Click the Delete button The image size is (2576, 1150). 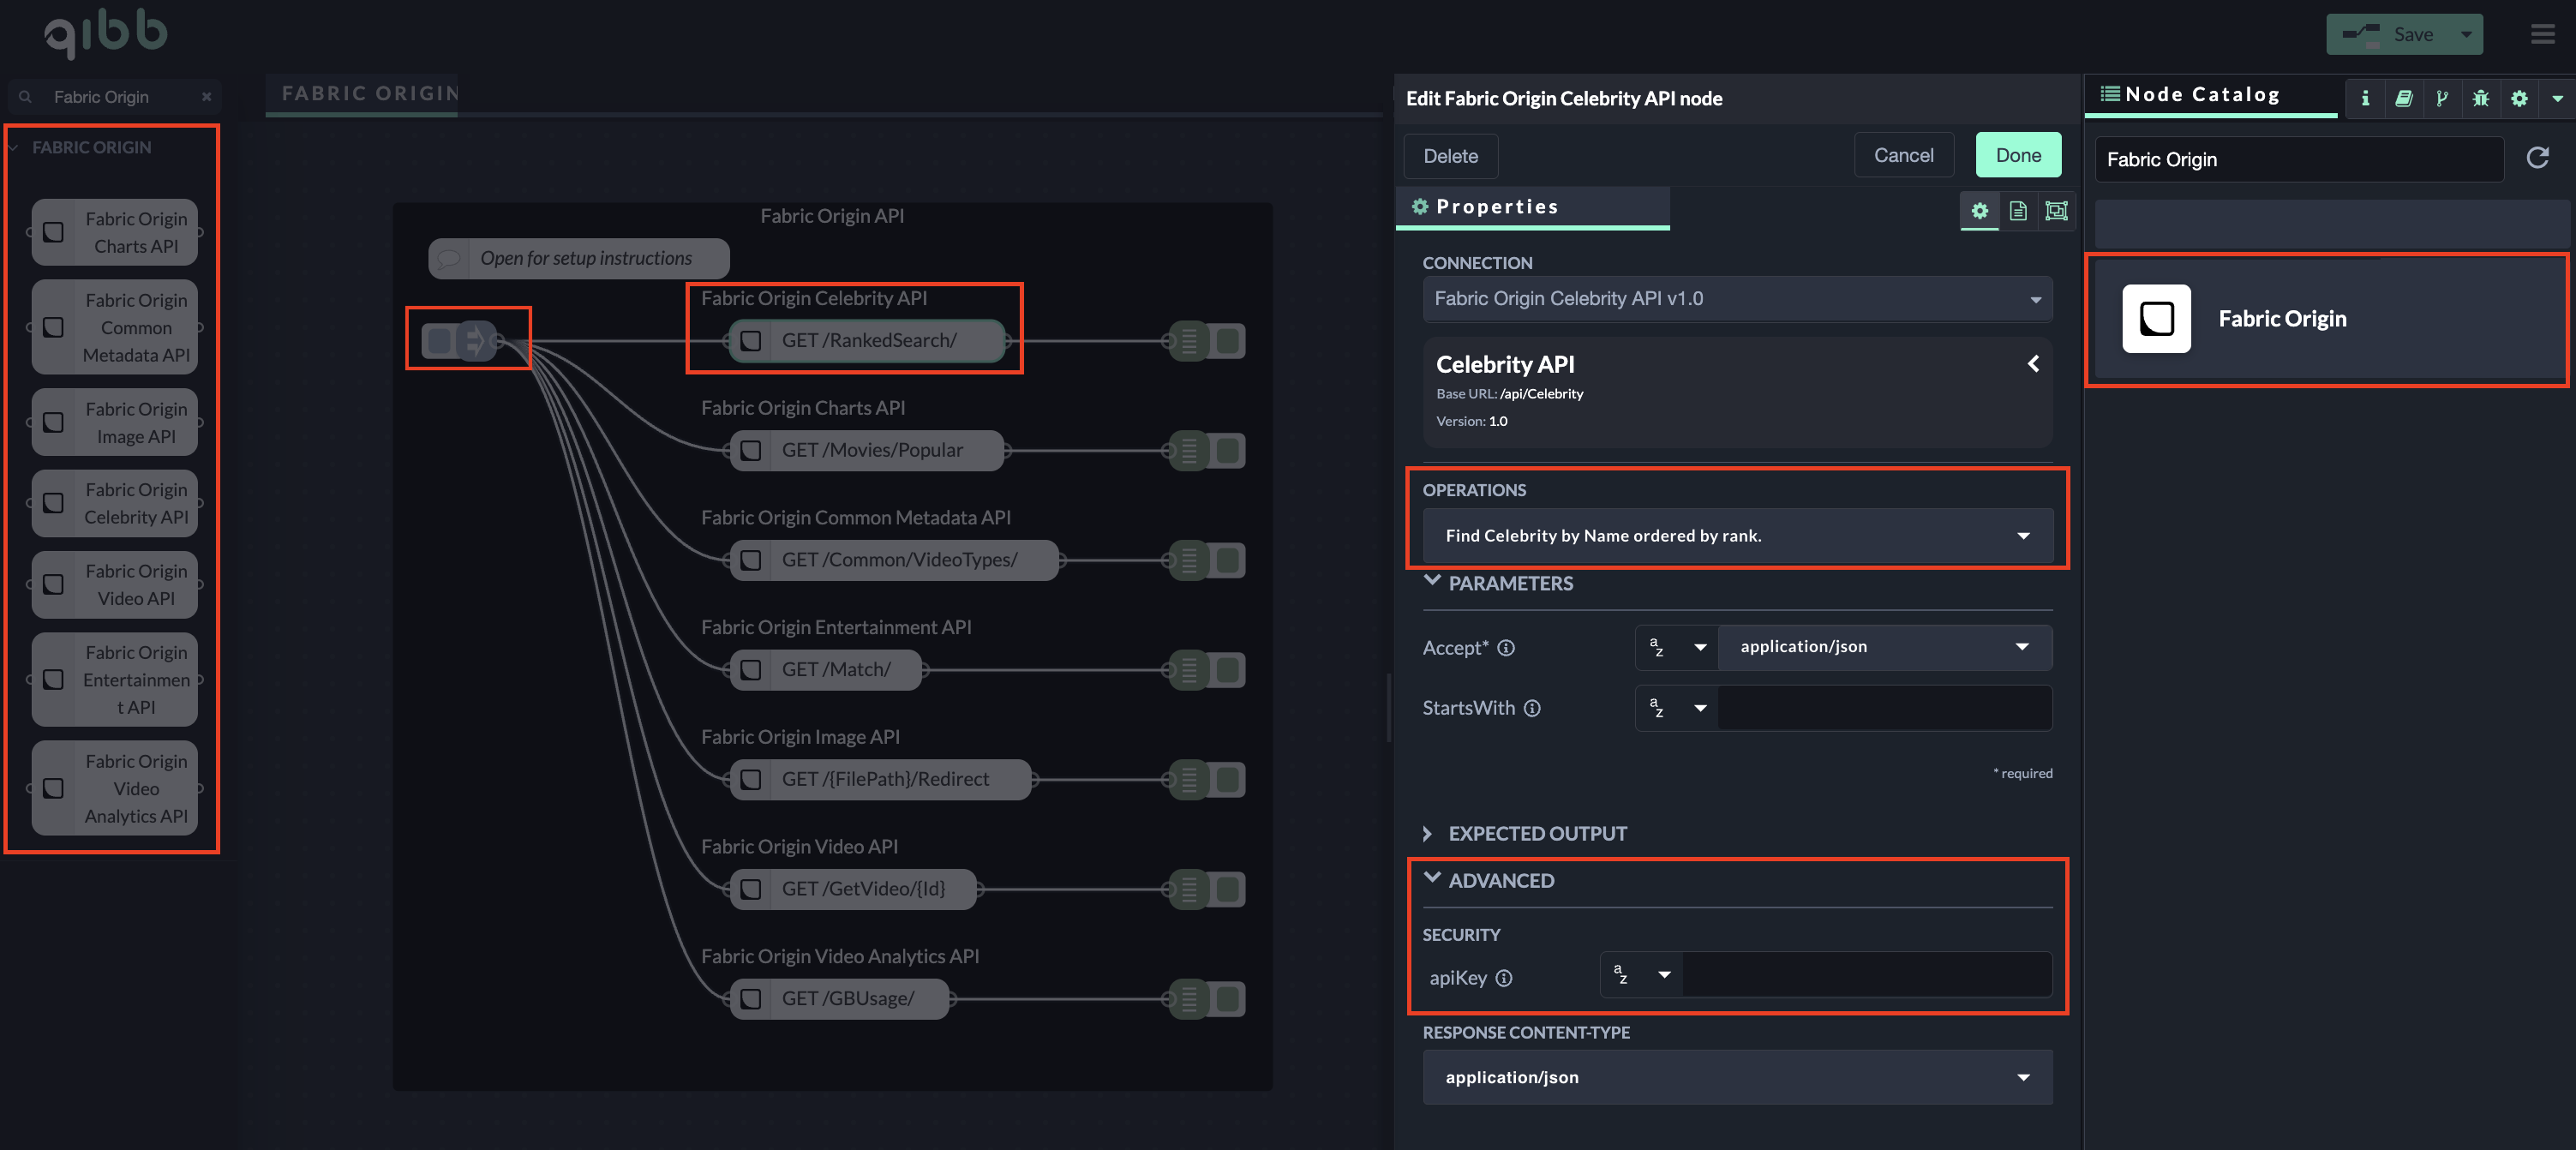click(x=1450, y=156)
